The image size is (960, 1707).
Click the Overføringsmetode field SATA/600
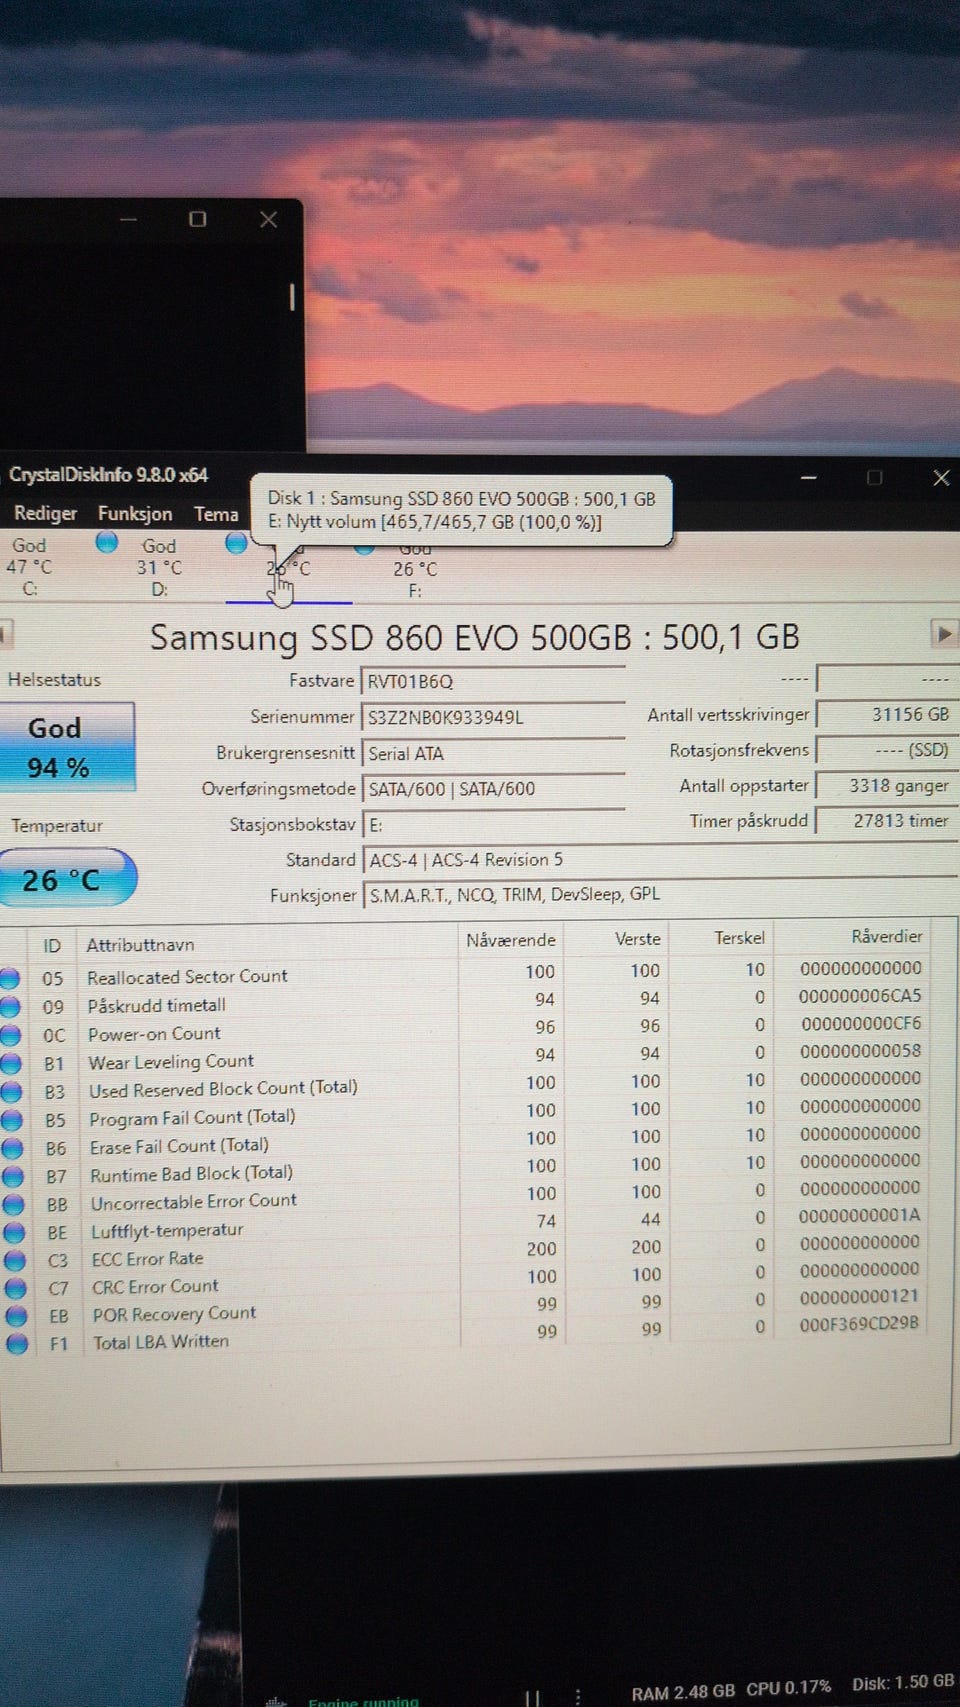pos(493,788)
